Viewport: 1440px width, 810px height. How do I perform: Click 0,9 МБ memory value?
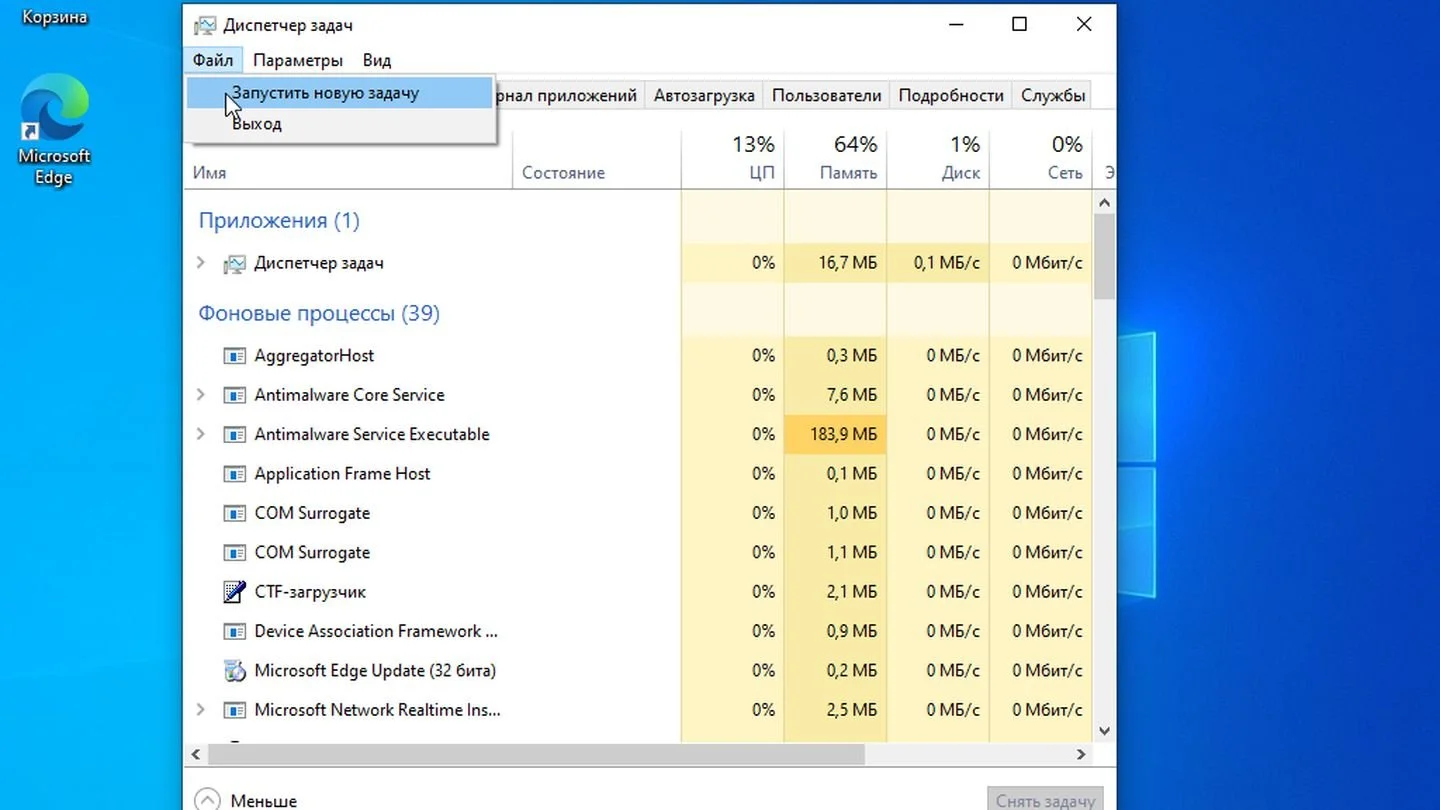coord(852,631)
